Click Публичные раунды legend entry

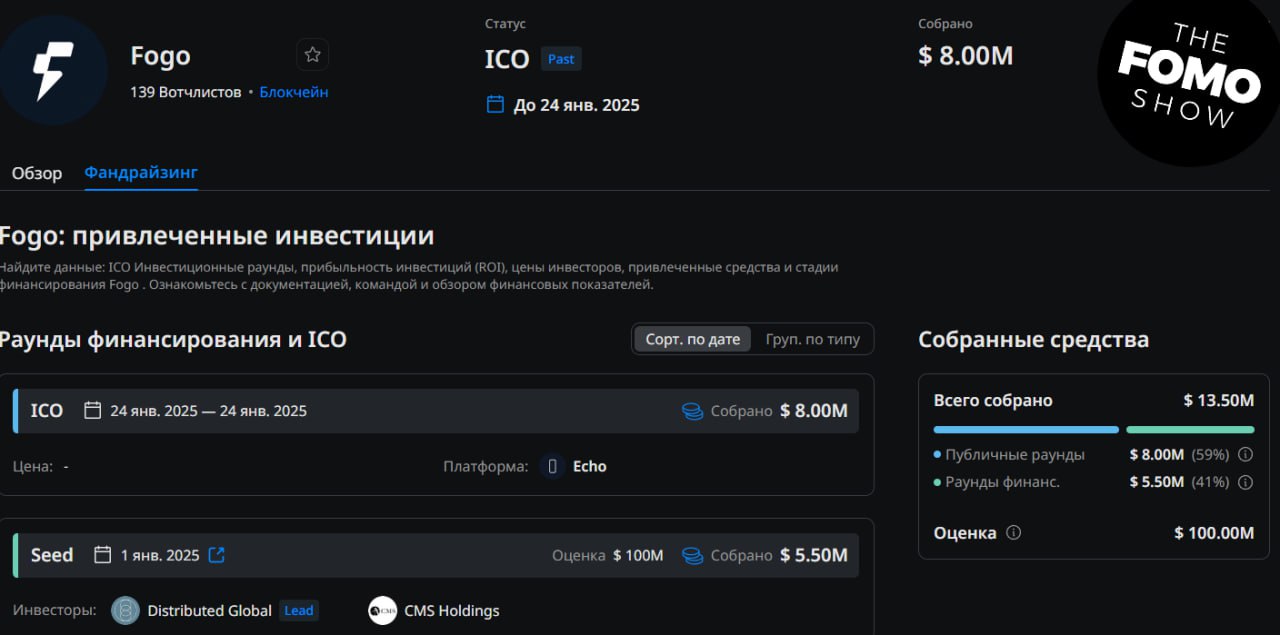(x=1009, y=454)
